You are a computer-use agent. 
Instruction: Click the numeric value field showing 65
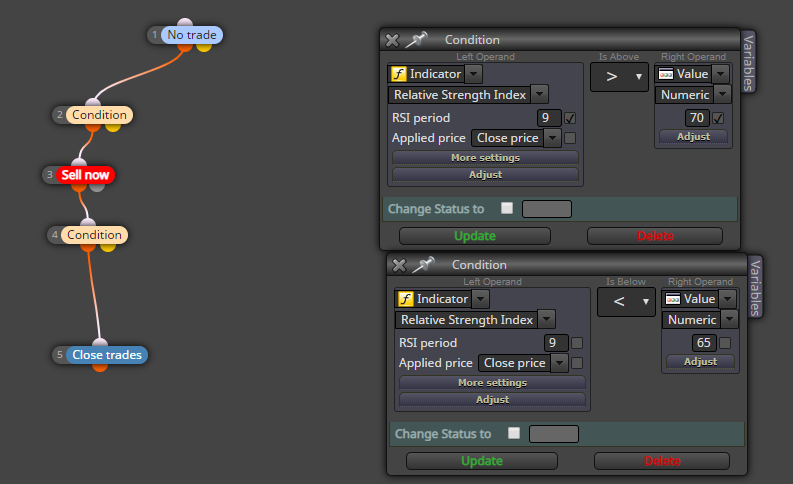704,343
